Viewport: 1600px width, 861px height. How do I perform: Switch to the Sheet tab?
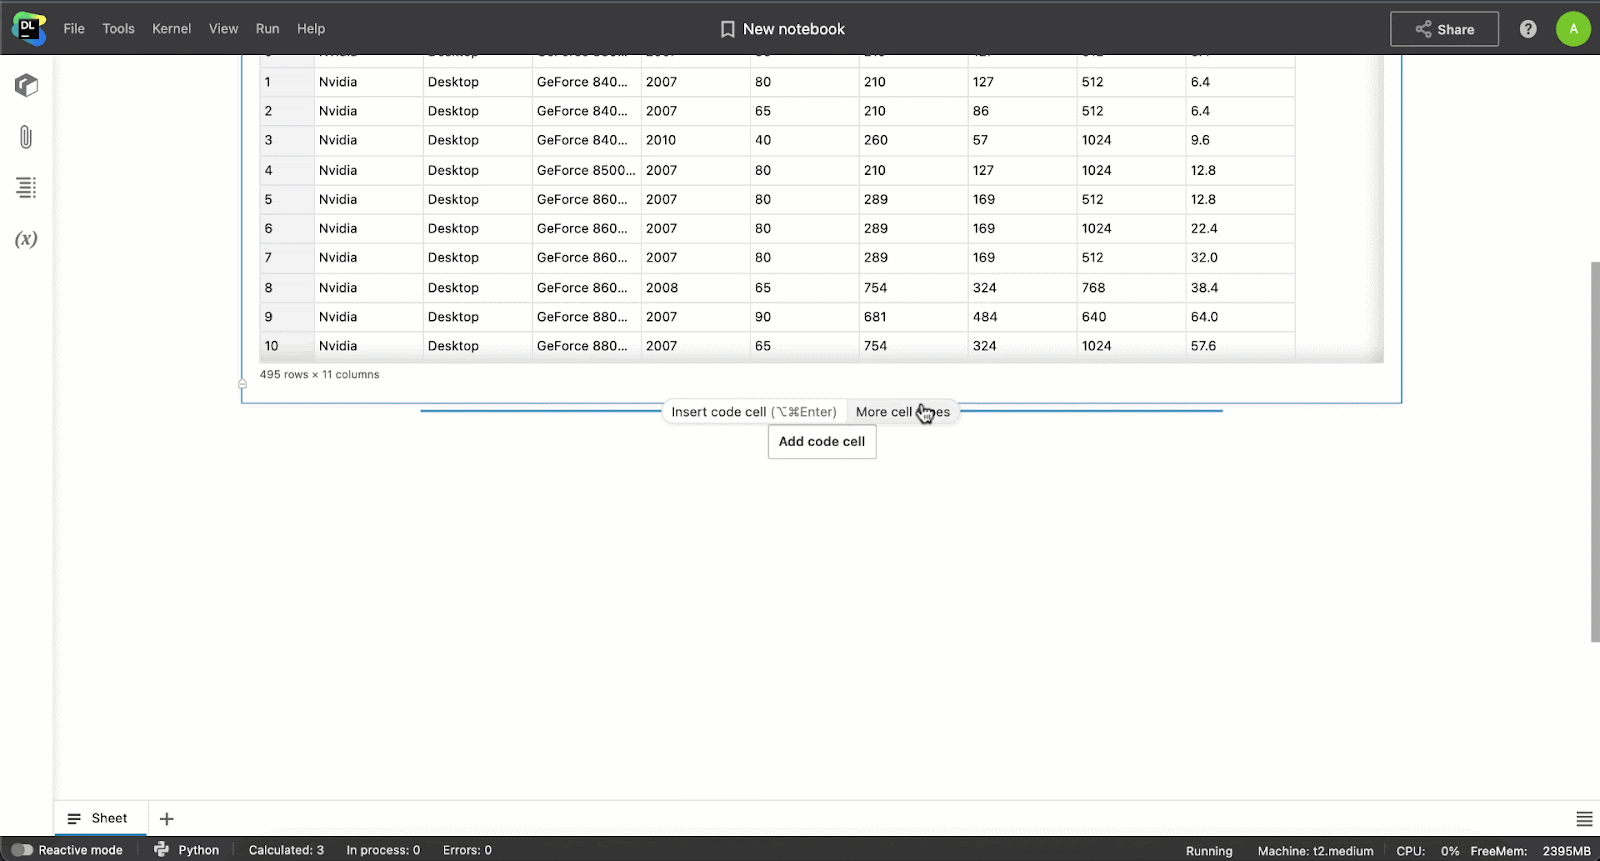pyautogui.click(x=99, y=818)
